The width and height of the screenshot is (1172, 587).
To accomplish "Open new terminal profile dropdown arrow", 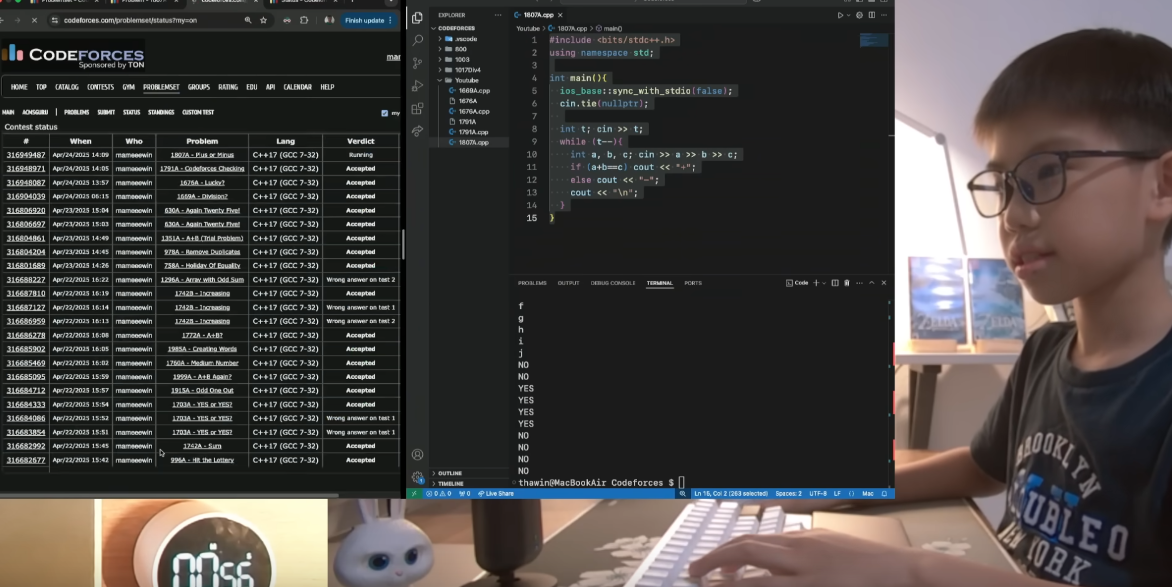I will pyautogui.click(x=824, y=283).
